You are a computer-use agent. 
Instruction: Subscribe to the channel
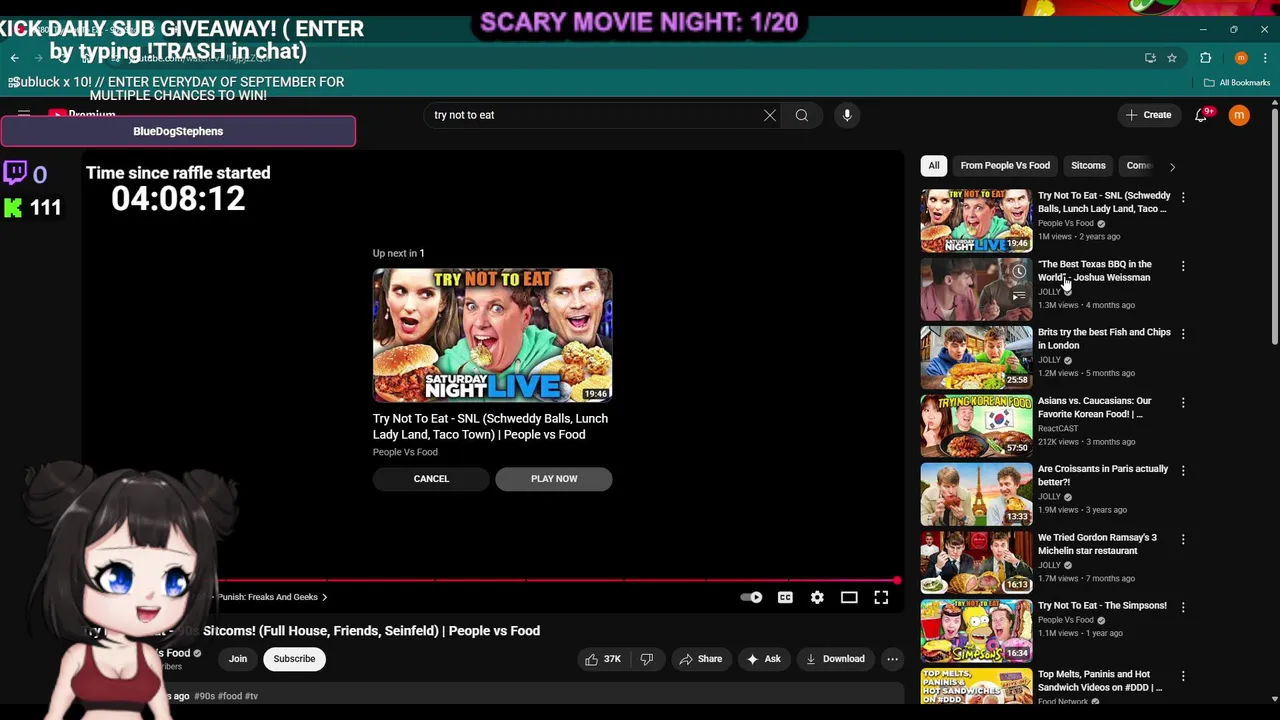pos(294,659)
